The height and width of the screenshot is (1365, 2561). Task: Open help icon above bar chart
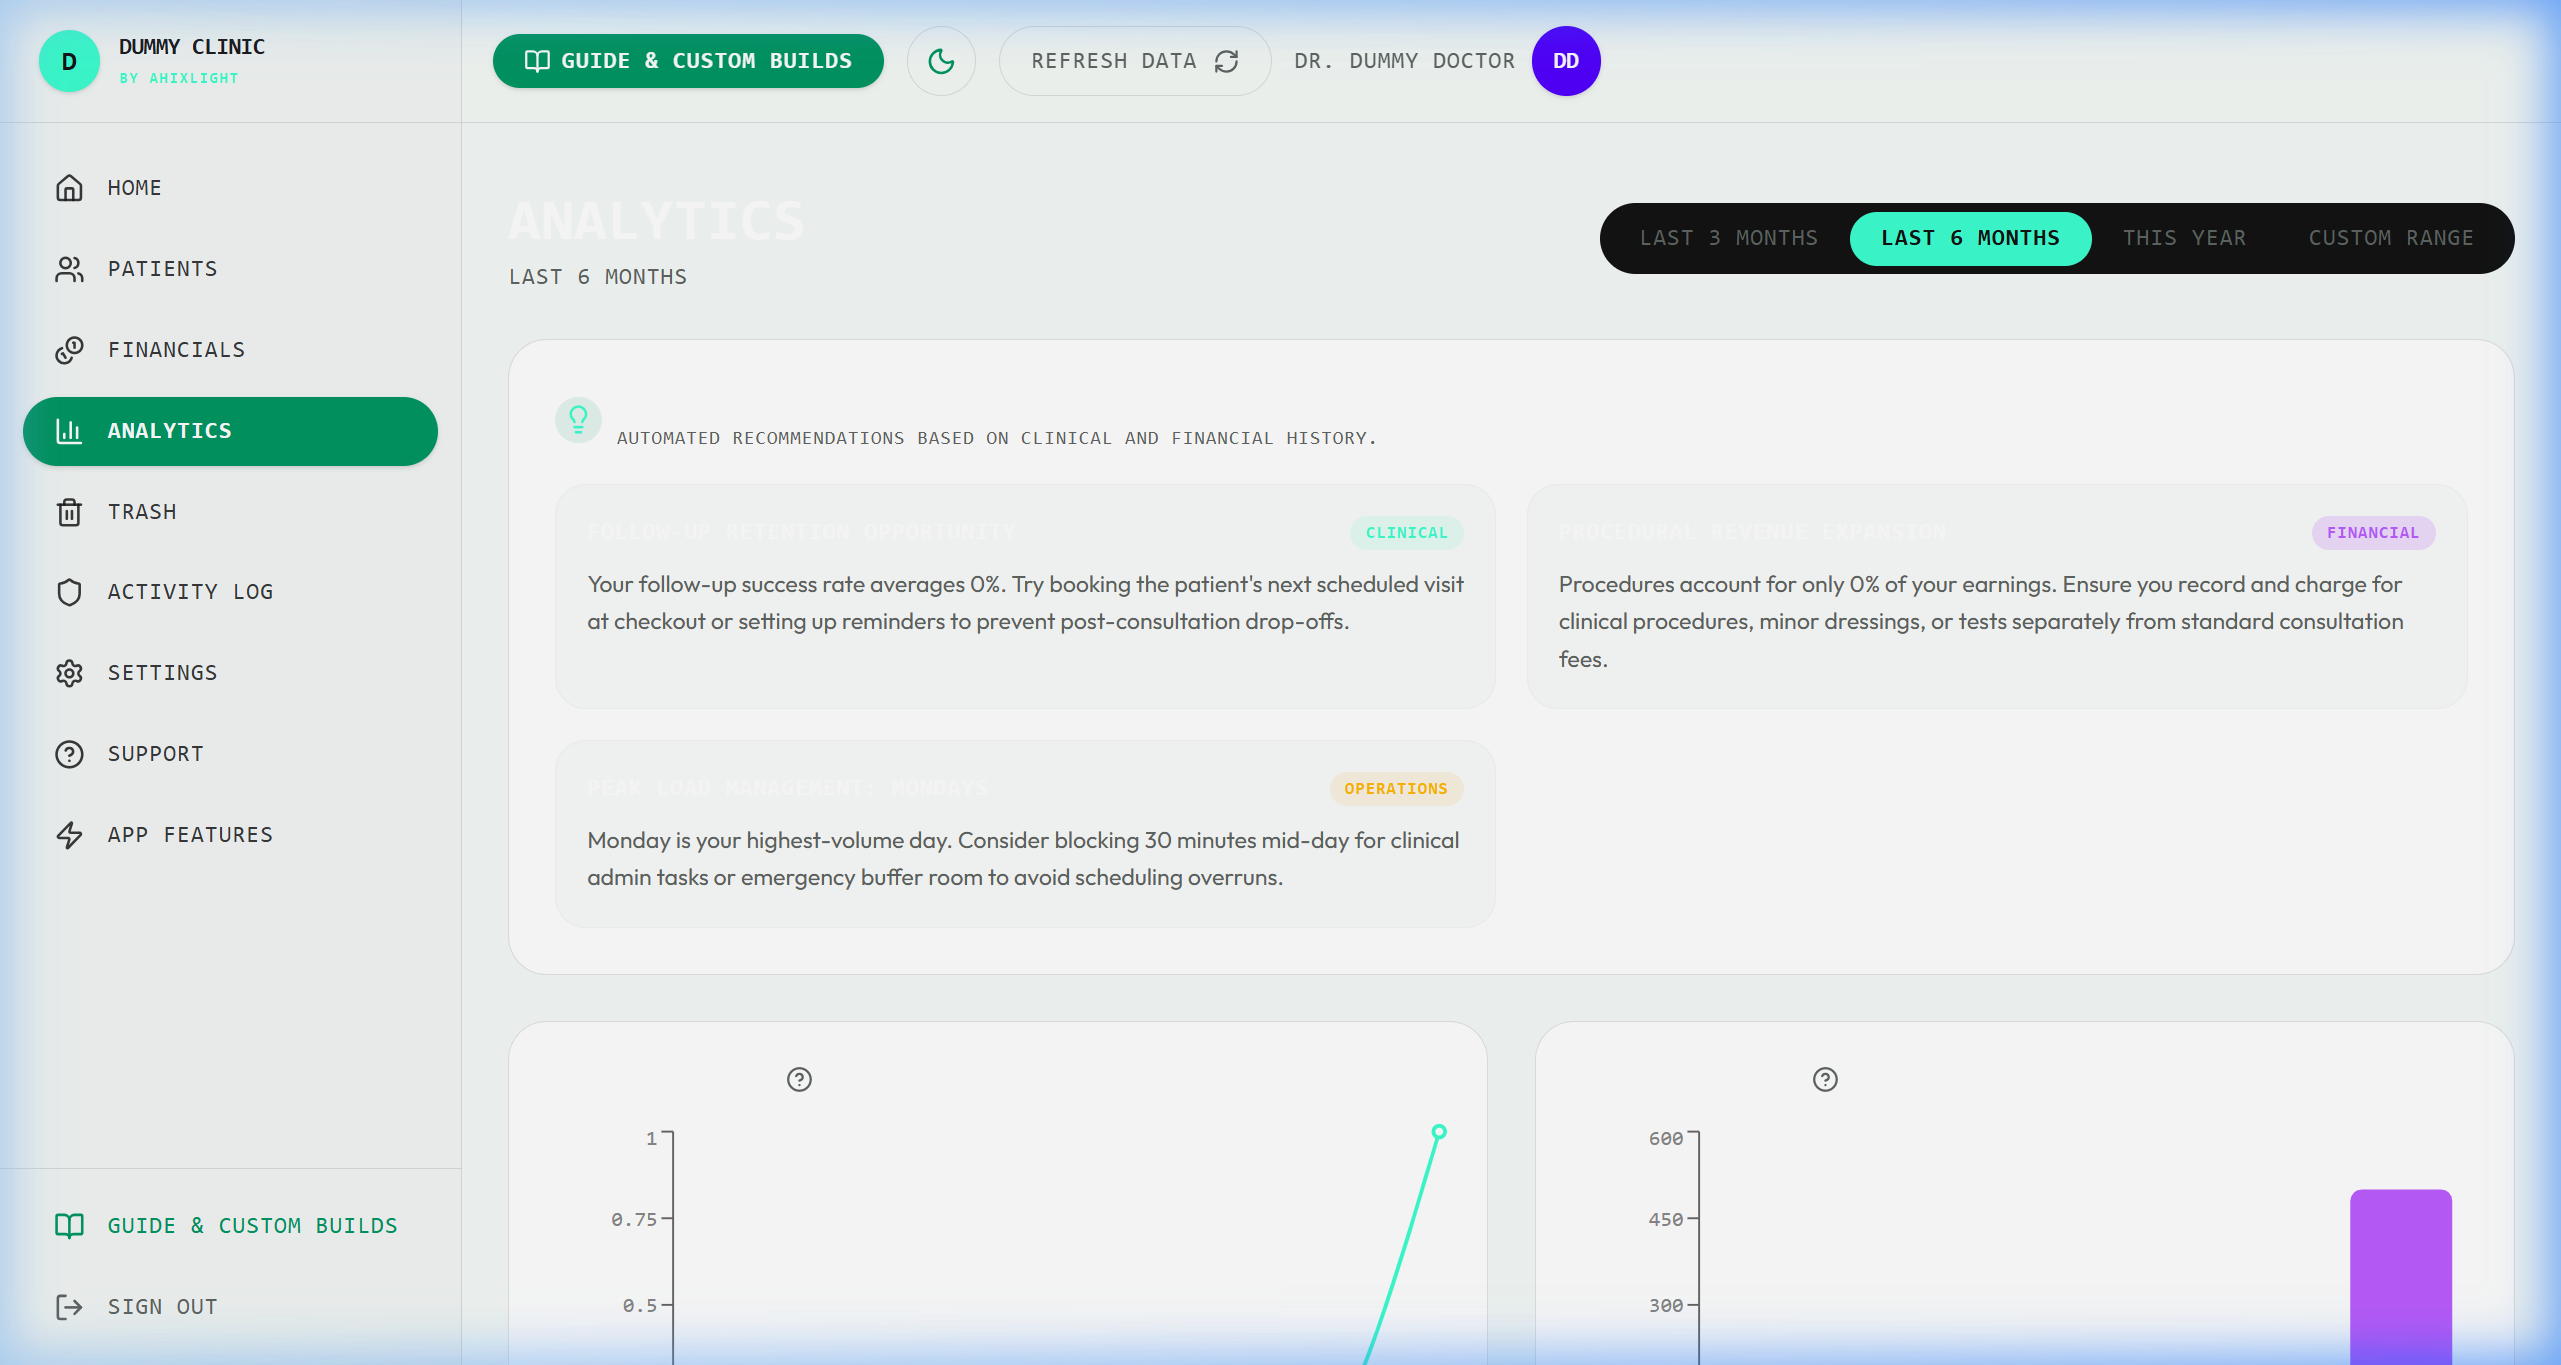click(1825, 1079)
